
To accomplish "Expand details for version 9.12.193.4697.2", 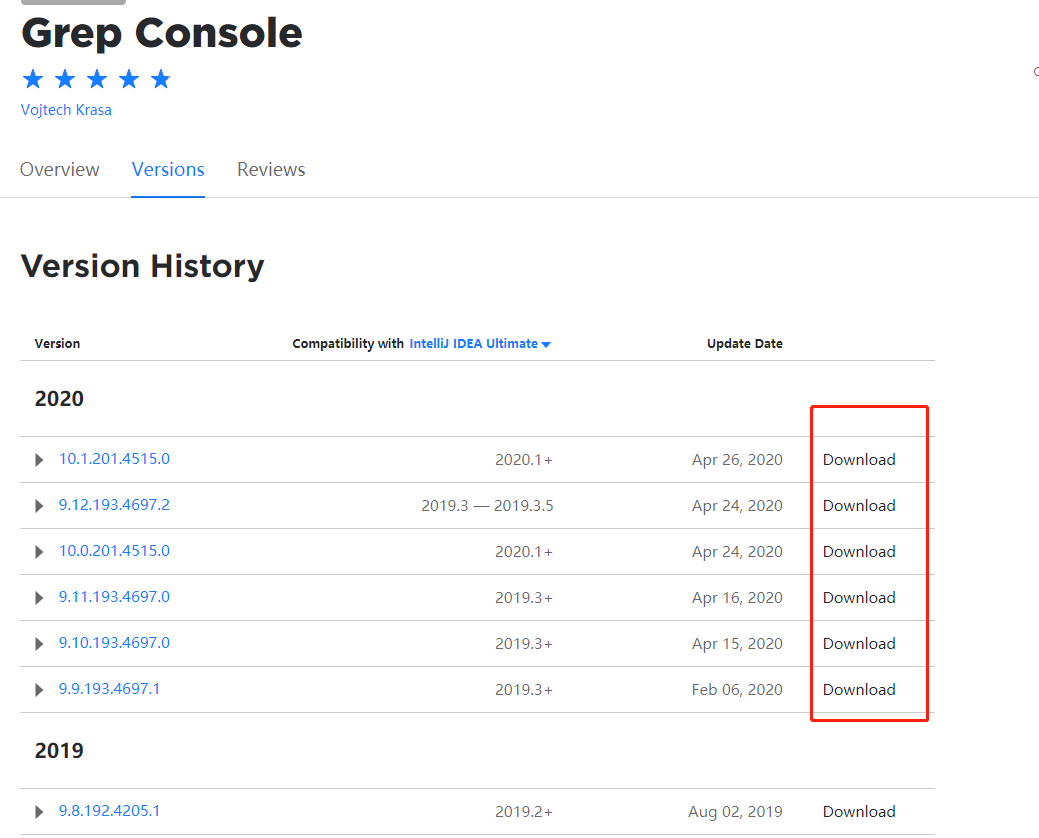I will click(39, 506).
